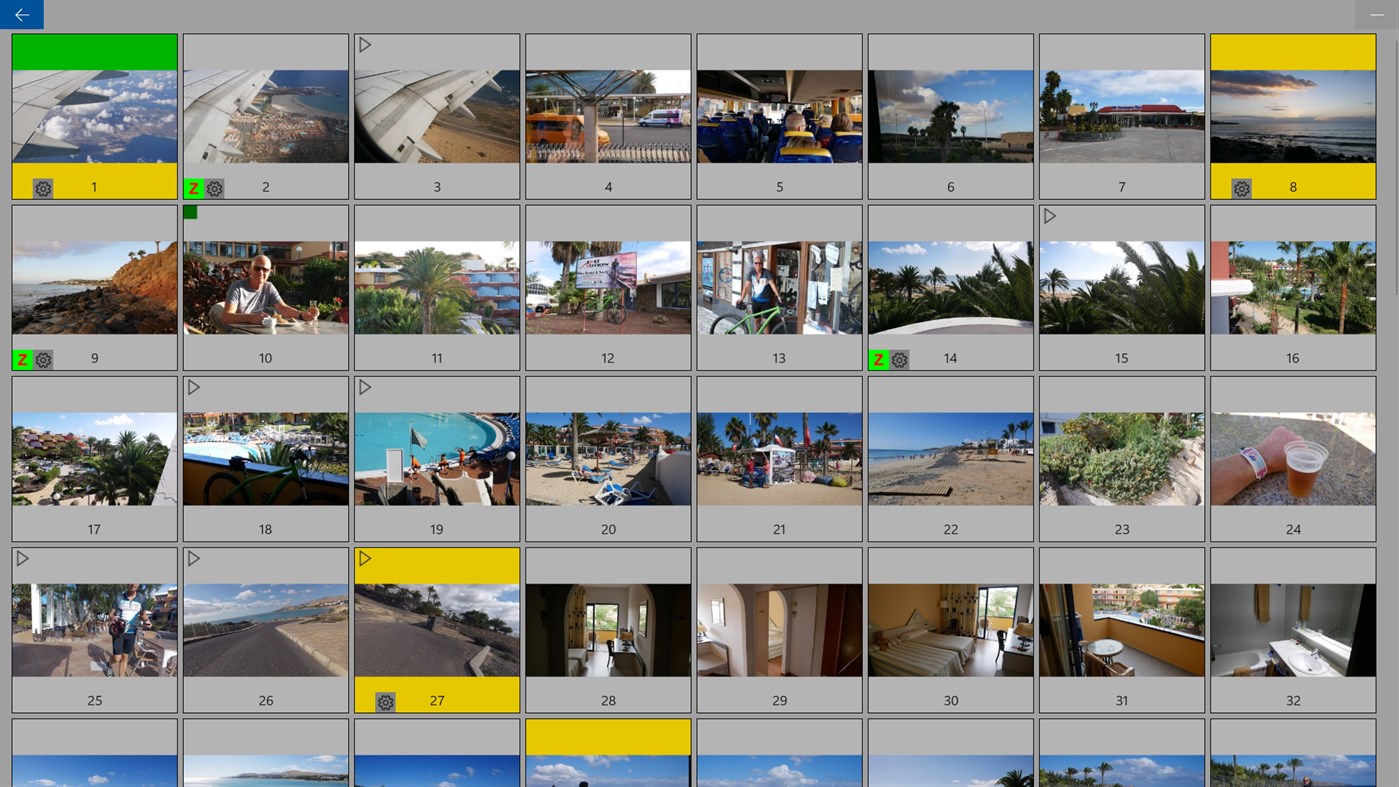The image size is (1399, 787).
Task: Click the red Z marker on photo 2
Action: click(193, 187)
